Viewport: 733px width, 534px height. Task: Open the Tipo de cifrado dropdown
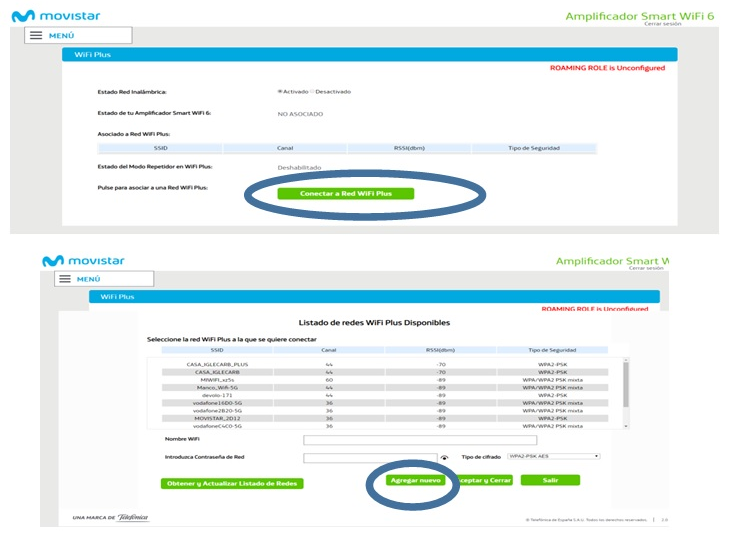click(x=553, y=456)
